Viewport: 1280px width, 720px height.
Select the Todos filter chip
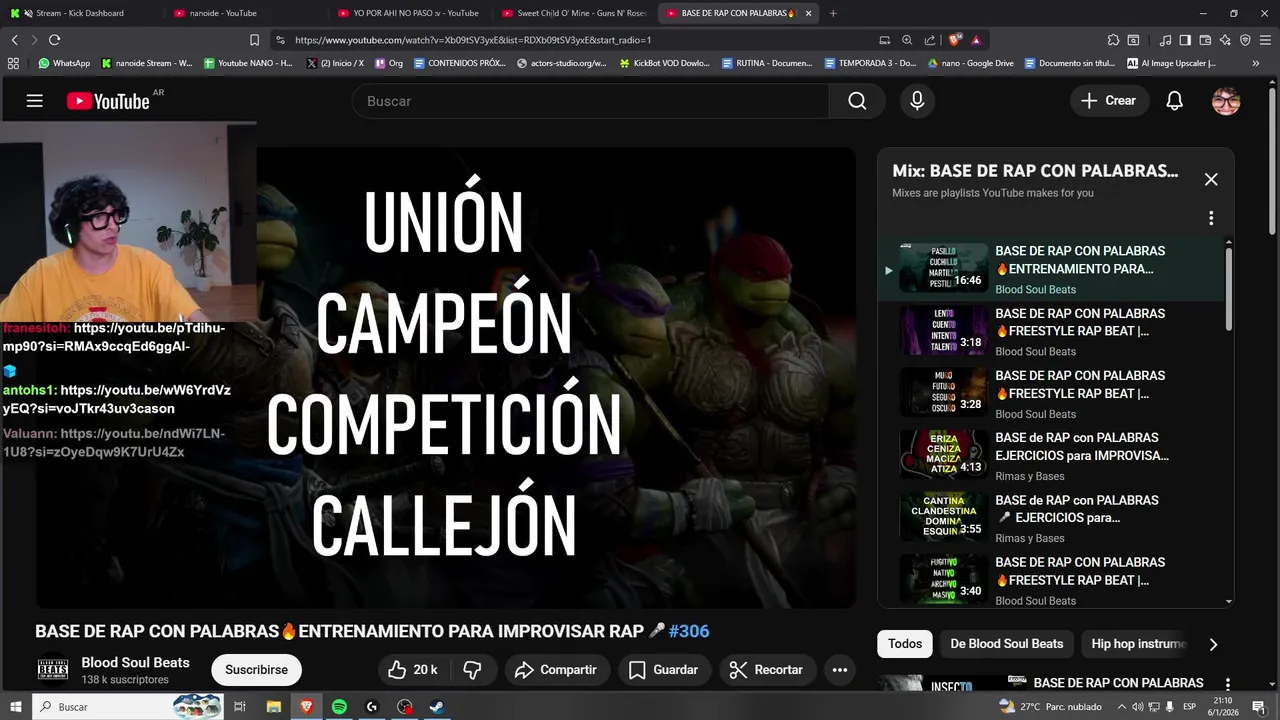point(905,644)
